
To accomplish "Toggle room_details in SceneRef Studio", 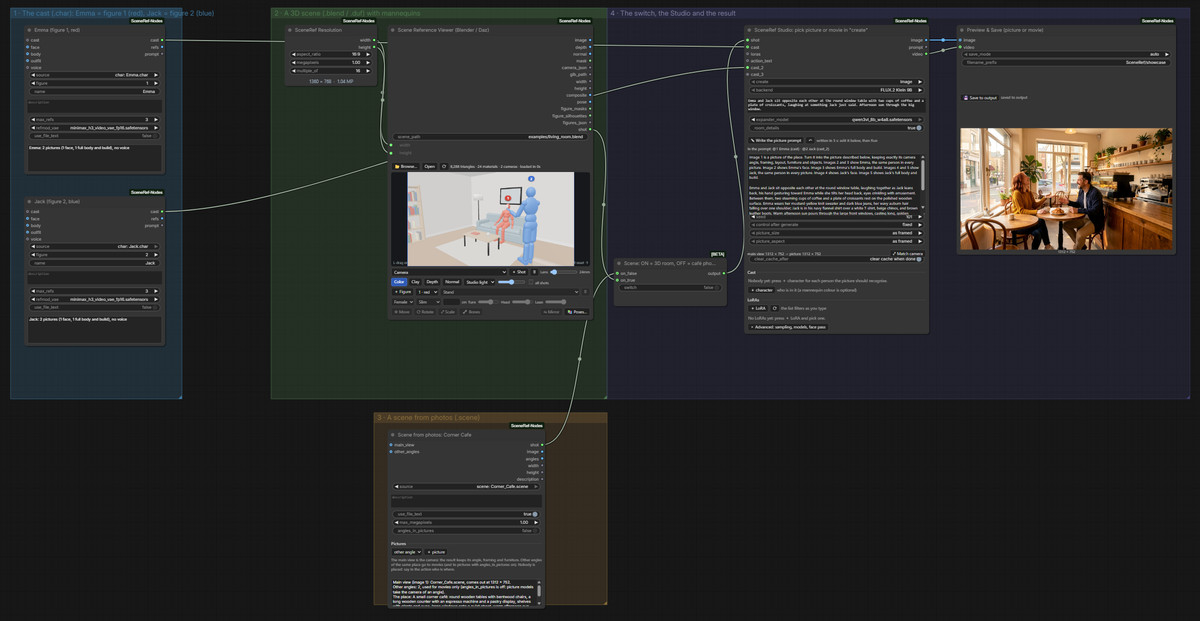I will coord(836,128).
